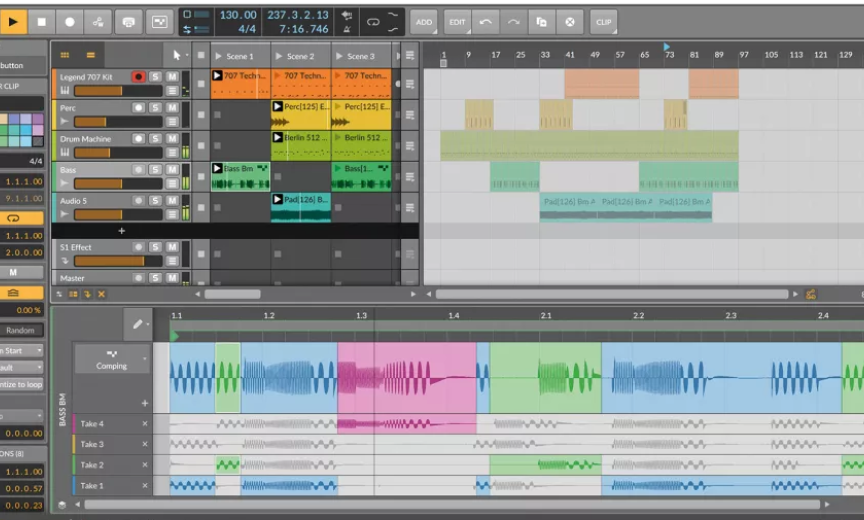Select the Scene 3 header
This screenshot has width=864, height=520.
(361, 56)
